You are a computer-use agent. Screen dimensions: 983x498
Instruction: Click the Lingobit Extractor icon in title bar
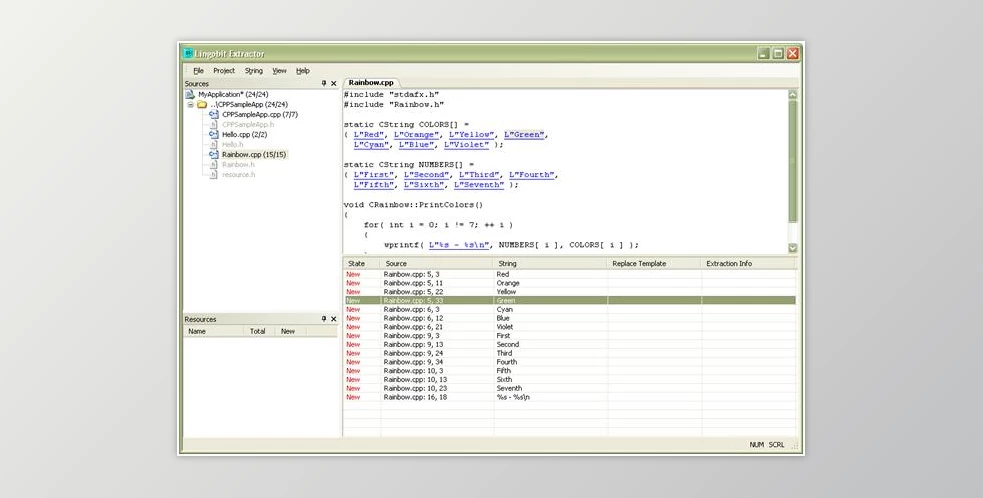188,53
